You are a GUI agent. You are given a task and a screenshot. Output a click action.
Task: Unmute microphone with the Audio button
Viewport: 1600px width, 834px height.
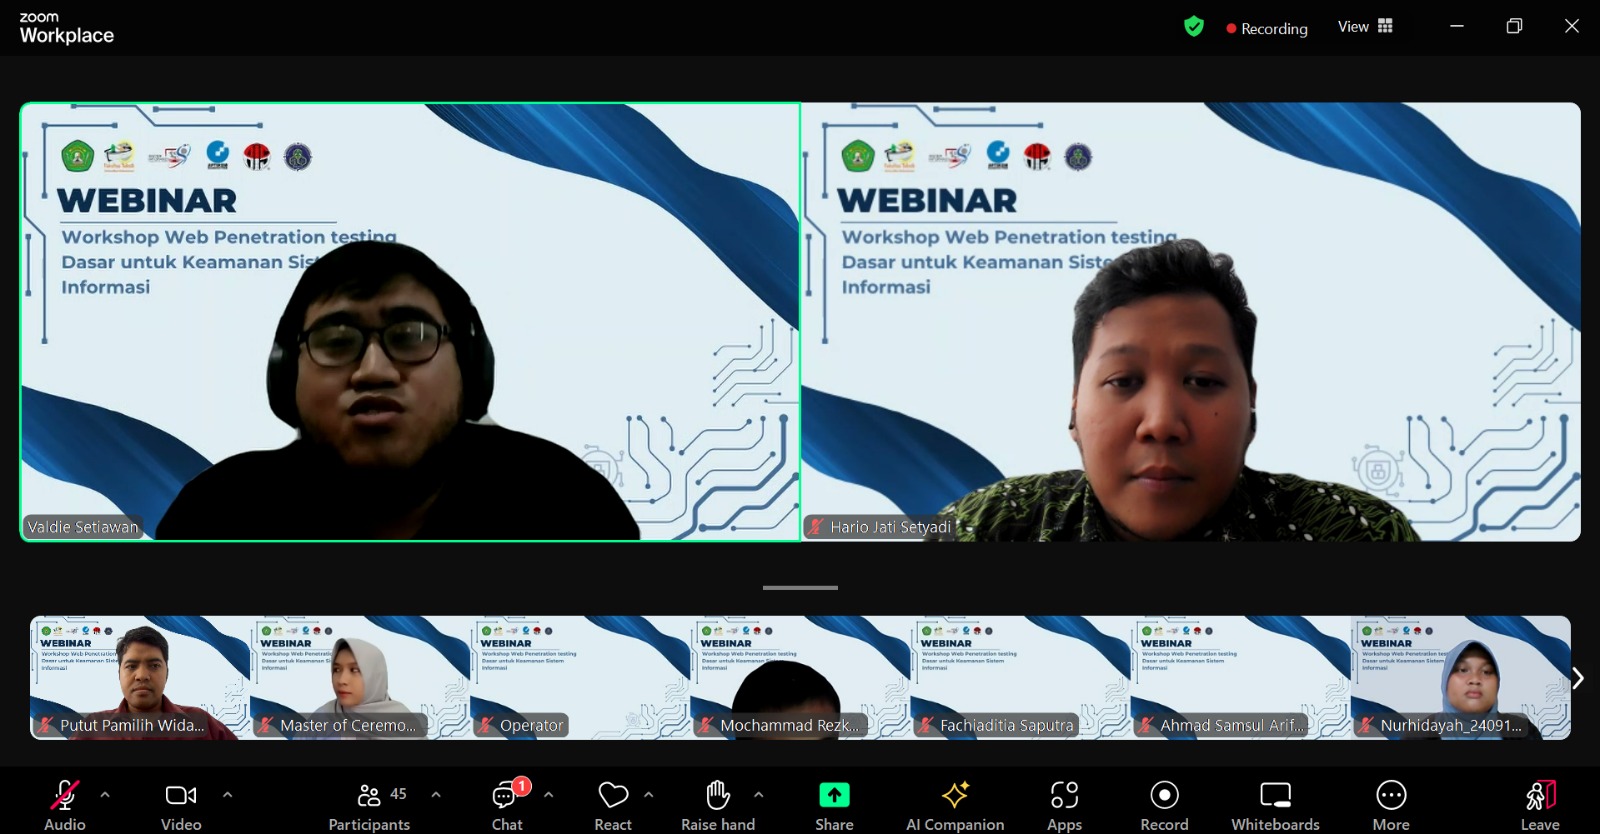pyautogui.click(x=65, y=804)
